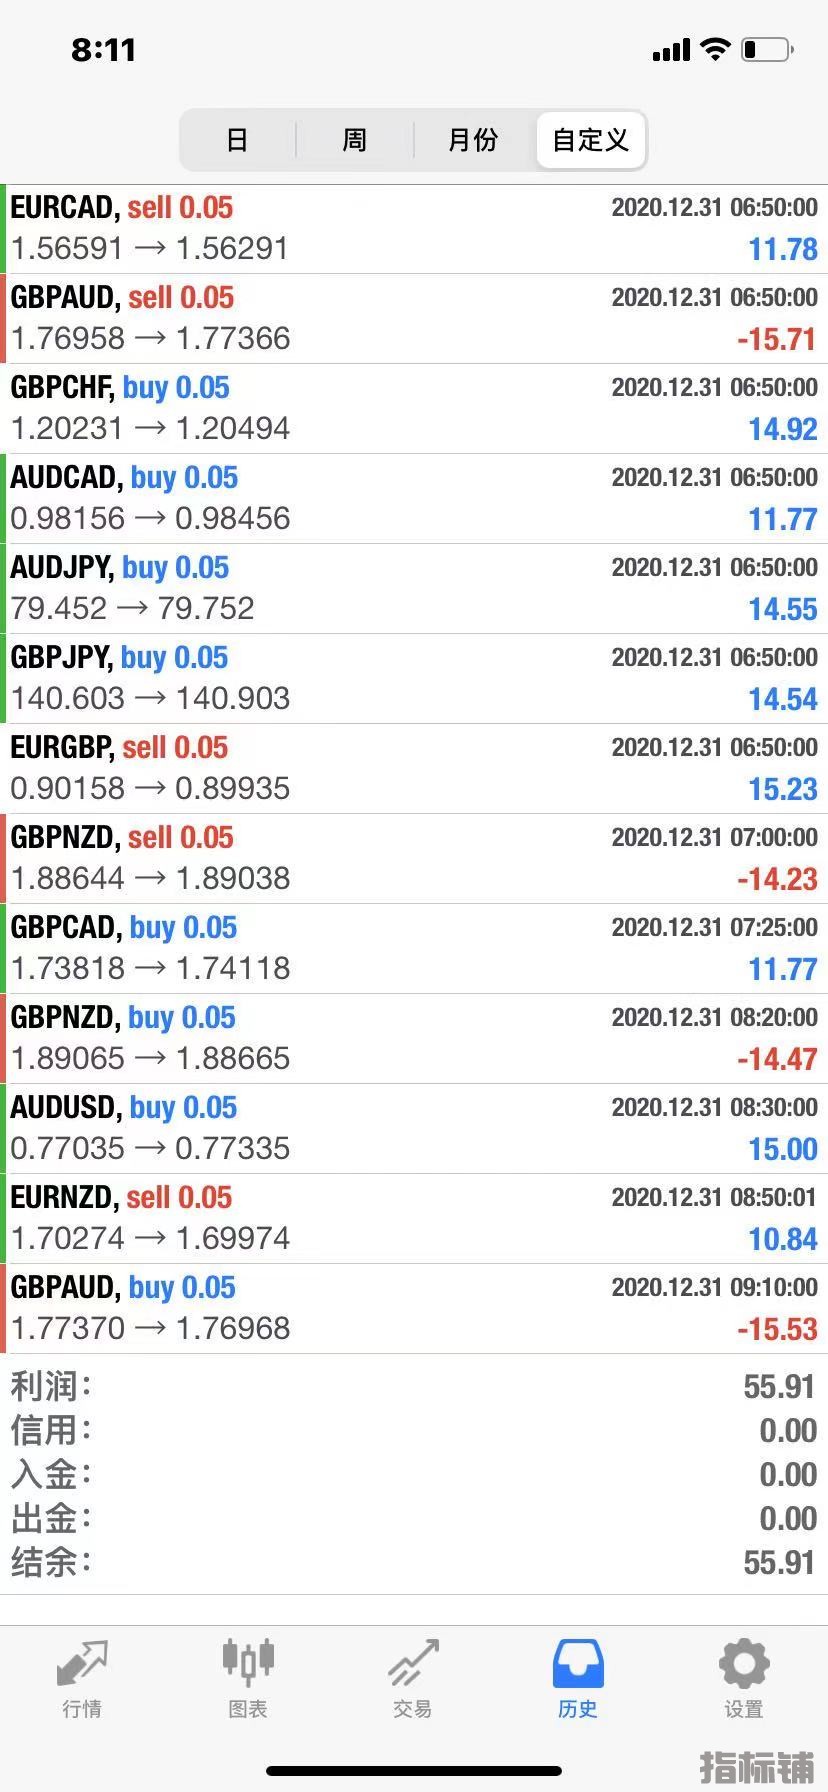Switch to the 周 week tab
This screenshot has height=1792, width=828.
coord(354,140)
